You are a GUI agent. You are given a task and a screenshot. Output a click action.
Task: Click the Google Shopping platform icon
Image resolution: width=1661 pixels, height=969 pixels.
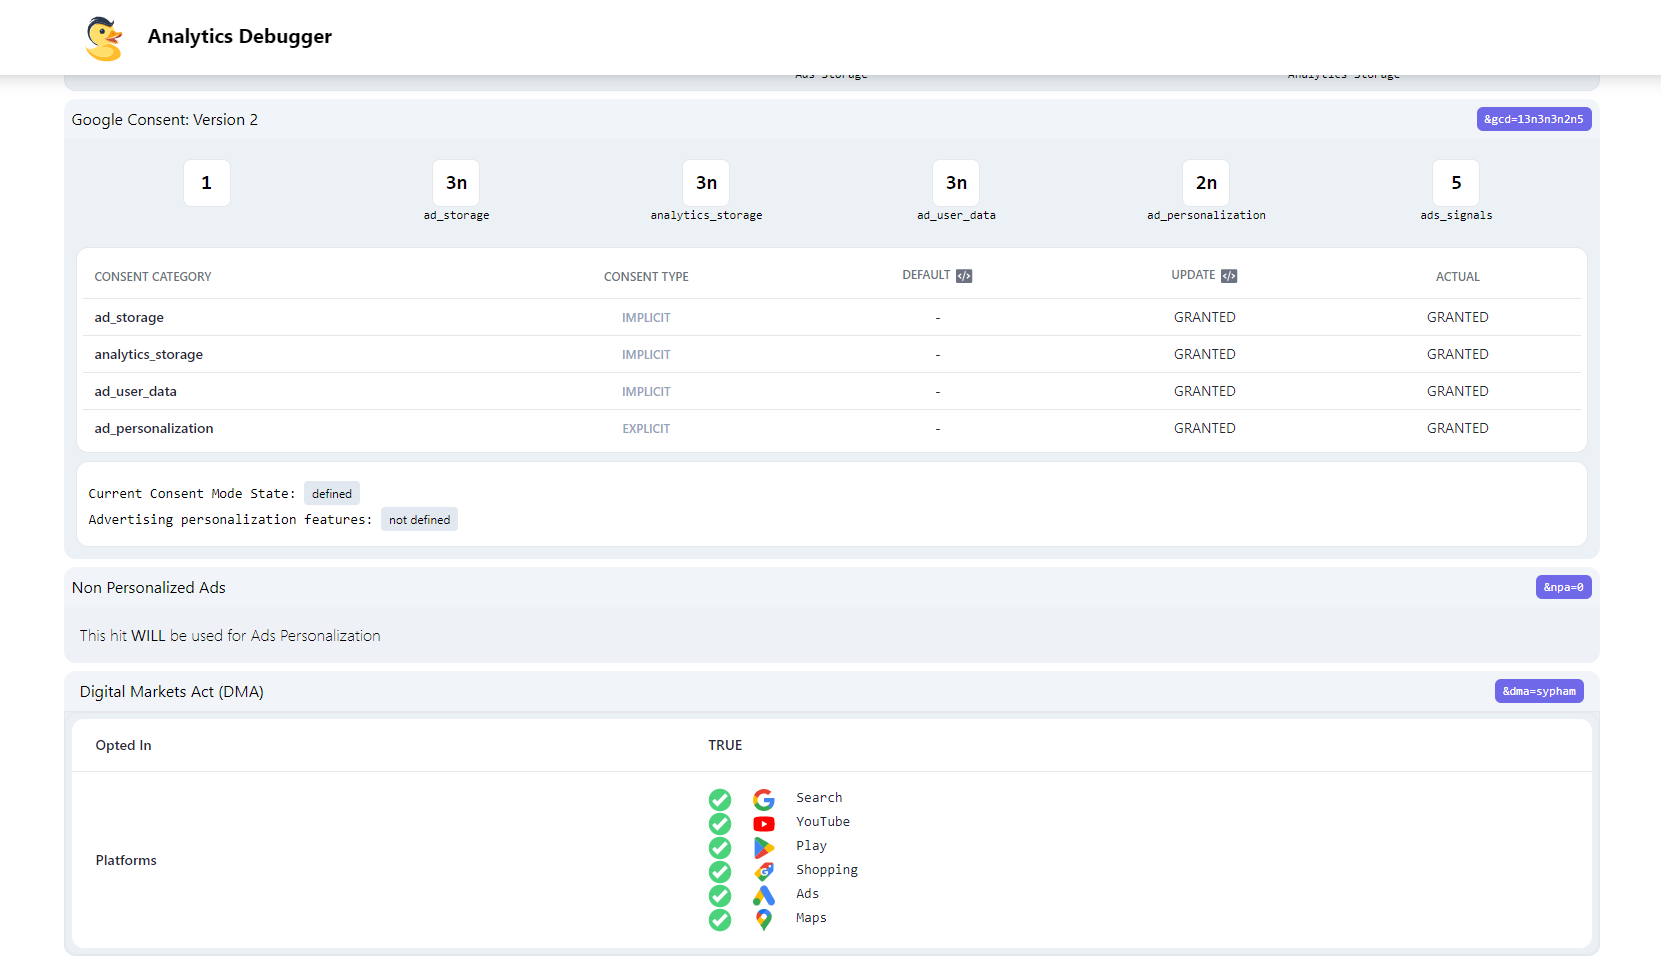click(764, 871)
